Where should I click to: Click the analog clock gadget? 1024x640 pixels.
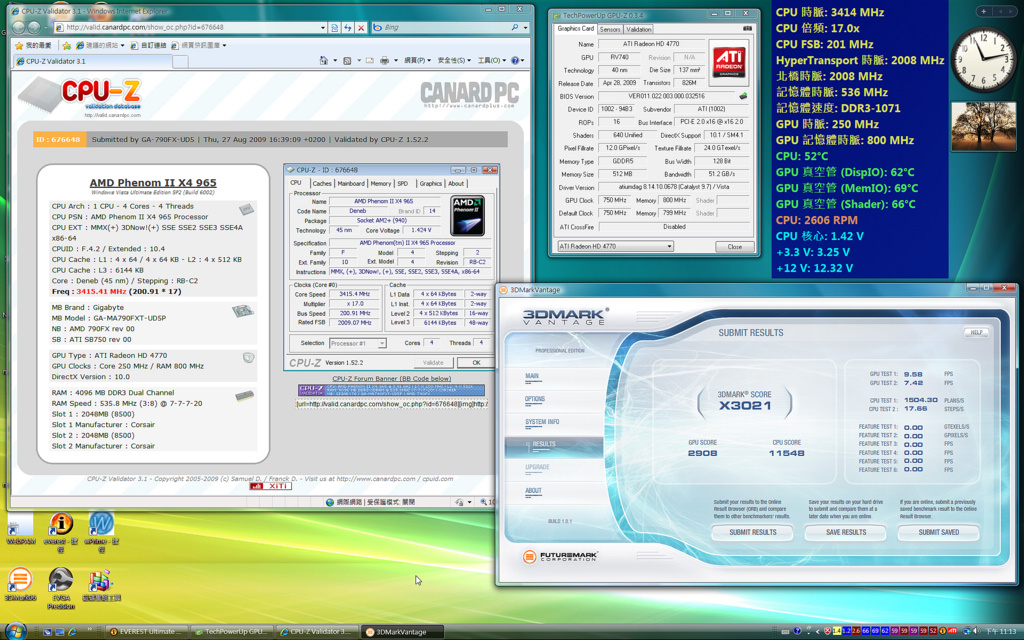click(984, 60)
